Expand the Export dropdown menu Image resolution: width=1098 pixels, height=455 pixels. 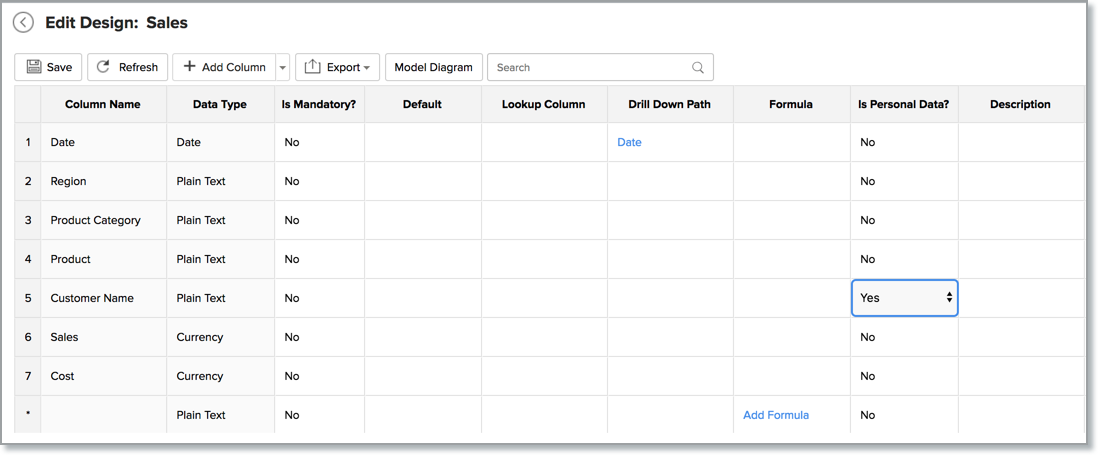pos(366,68)
